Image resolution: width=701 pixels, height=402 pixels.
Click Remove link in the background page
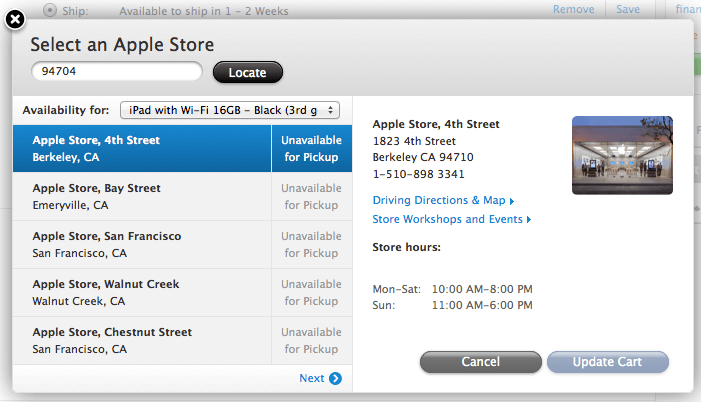(574, 9)
